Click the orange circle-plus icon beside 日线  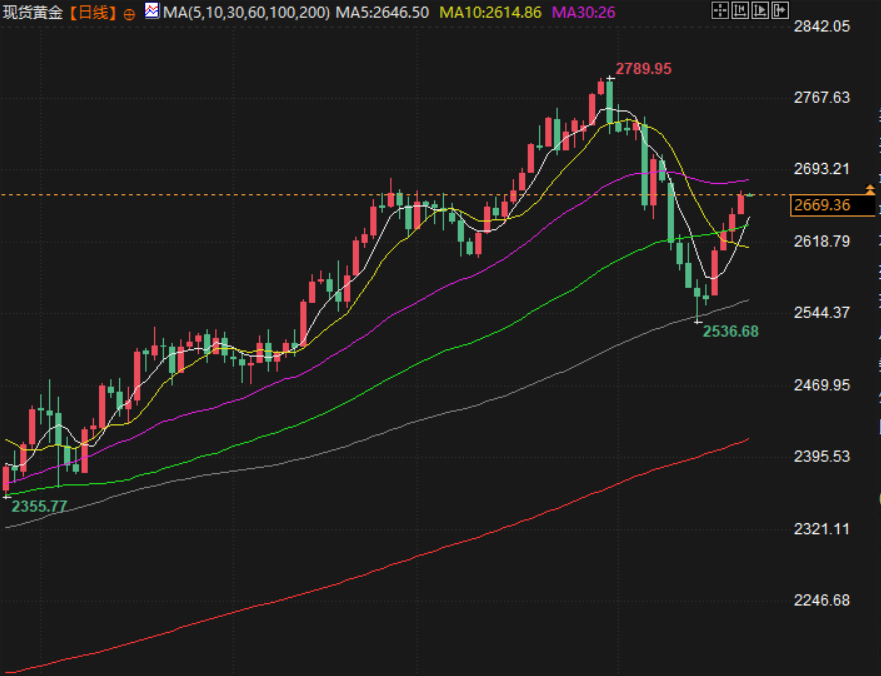[x=129, y=14]
